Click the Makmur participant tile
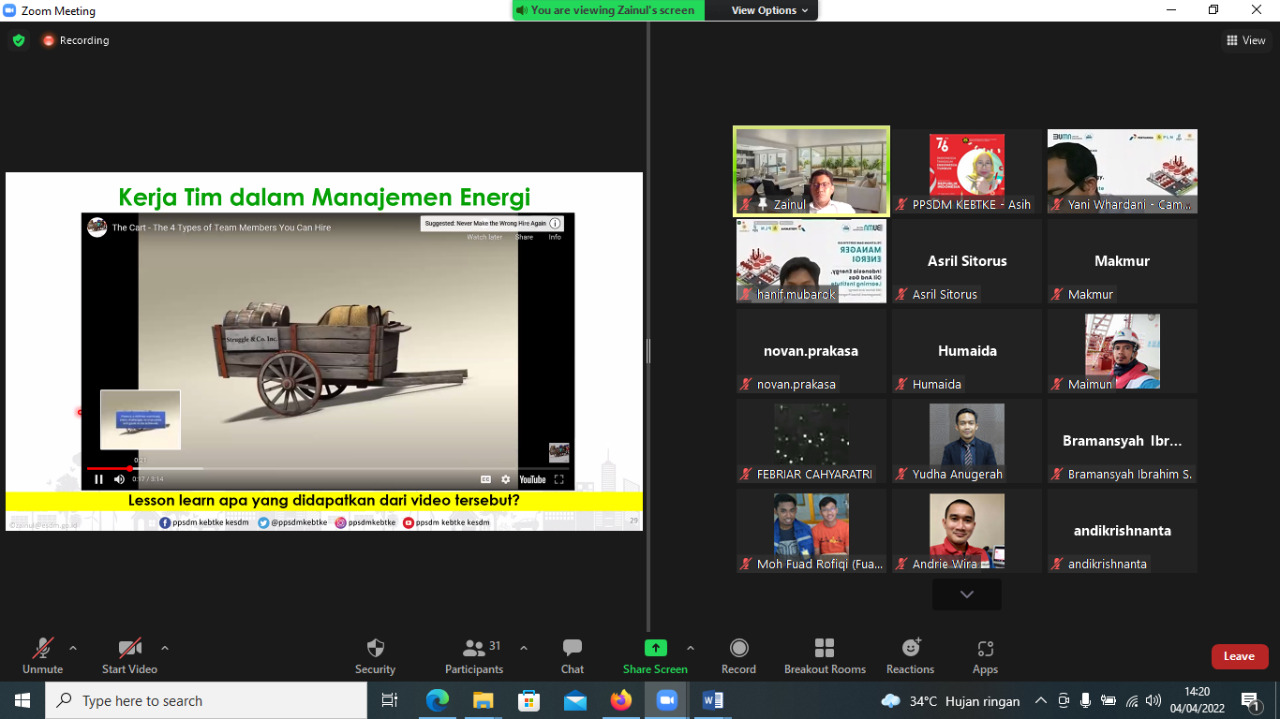This screenshot has height=719, width=1280. 1122,261
